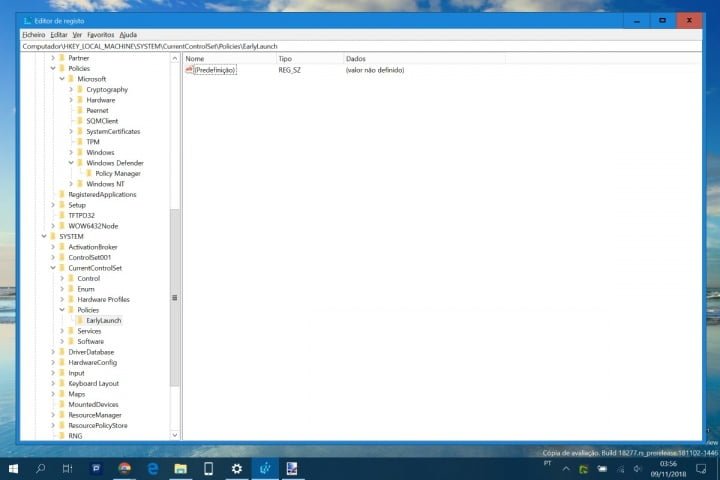Image resolution: width=720 pixels, height=480 pixels.
Task: Click the Tipo column header
Action: pos(310,58)
